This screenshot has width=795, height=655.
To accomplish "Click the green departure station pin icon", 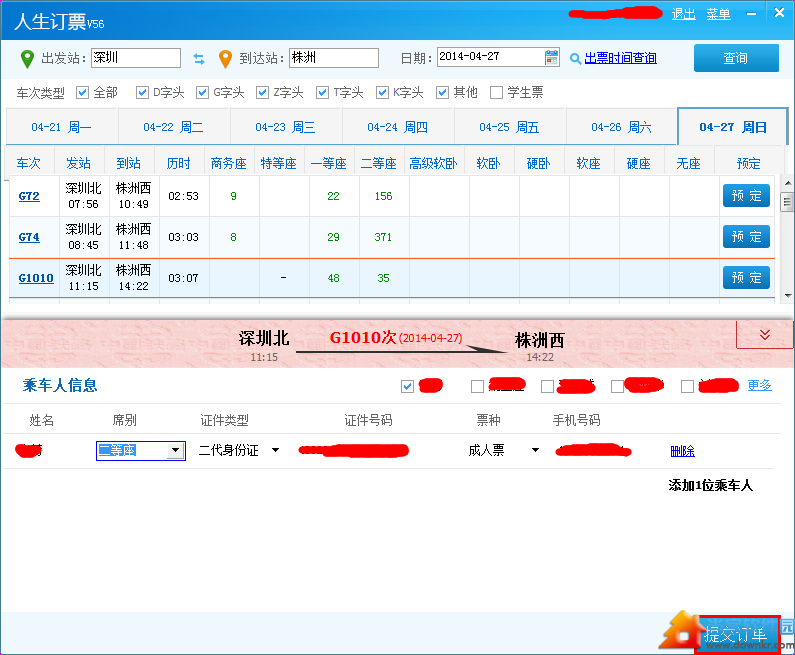I will click(28, 58).
